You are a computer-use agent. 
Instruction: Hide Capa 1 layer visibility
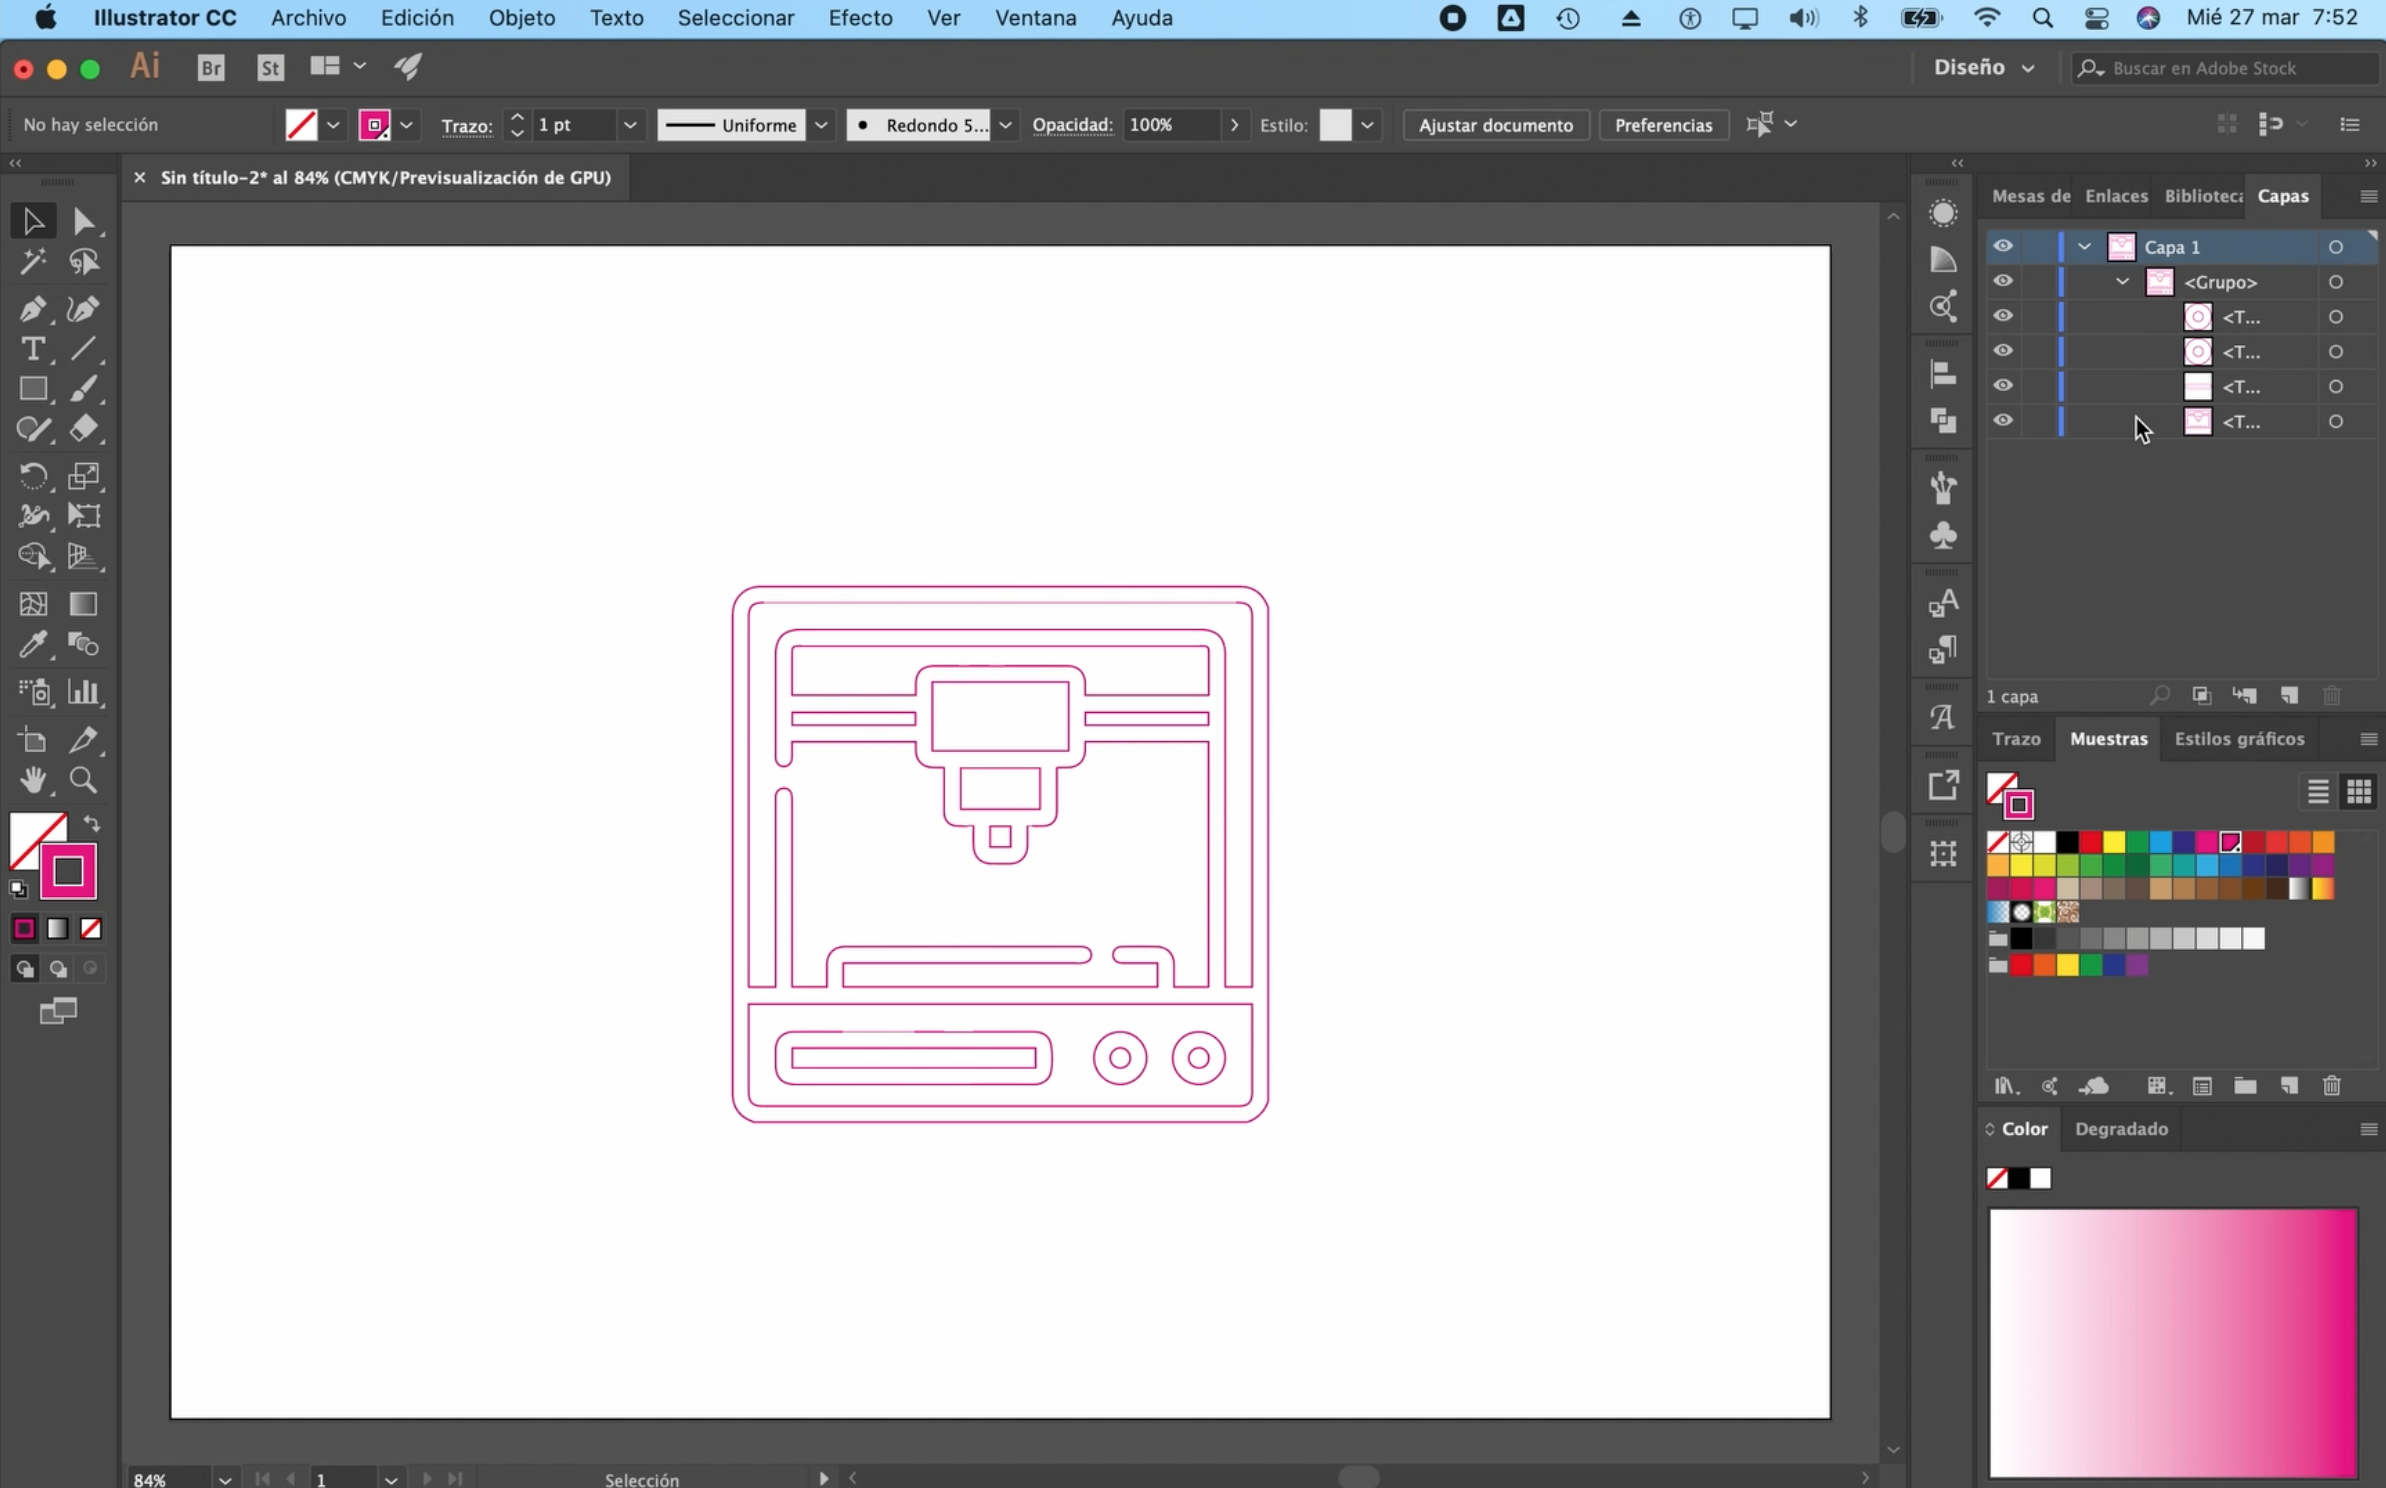2003,246
